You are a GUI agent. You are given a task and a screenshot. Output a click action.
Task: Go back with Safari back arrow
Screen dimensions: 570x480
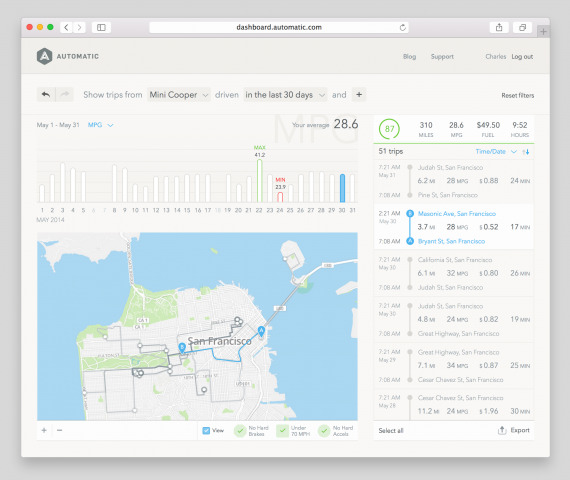coord(66,27)
